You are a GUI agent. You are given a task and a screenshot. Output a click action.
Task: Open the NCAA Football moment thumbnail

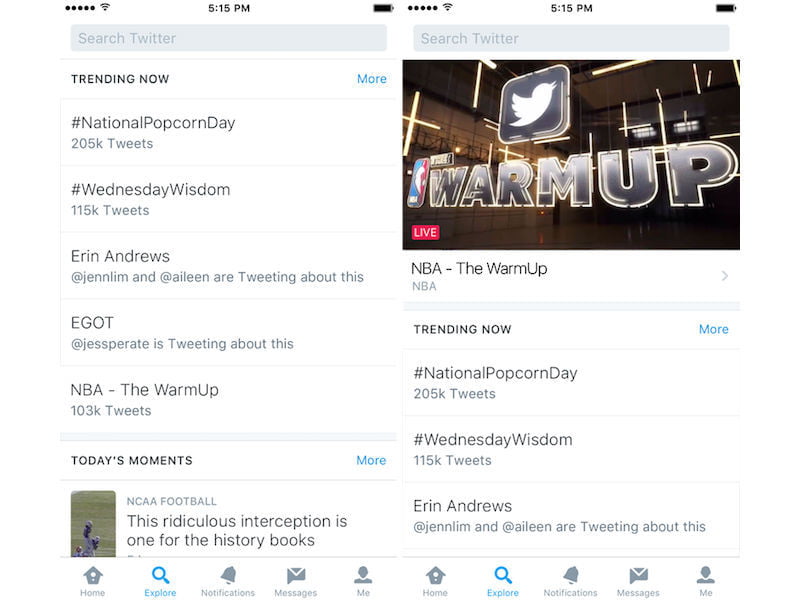click(93, 522)
